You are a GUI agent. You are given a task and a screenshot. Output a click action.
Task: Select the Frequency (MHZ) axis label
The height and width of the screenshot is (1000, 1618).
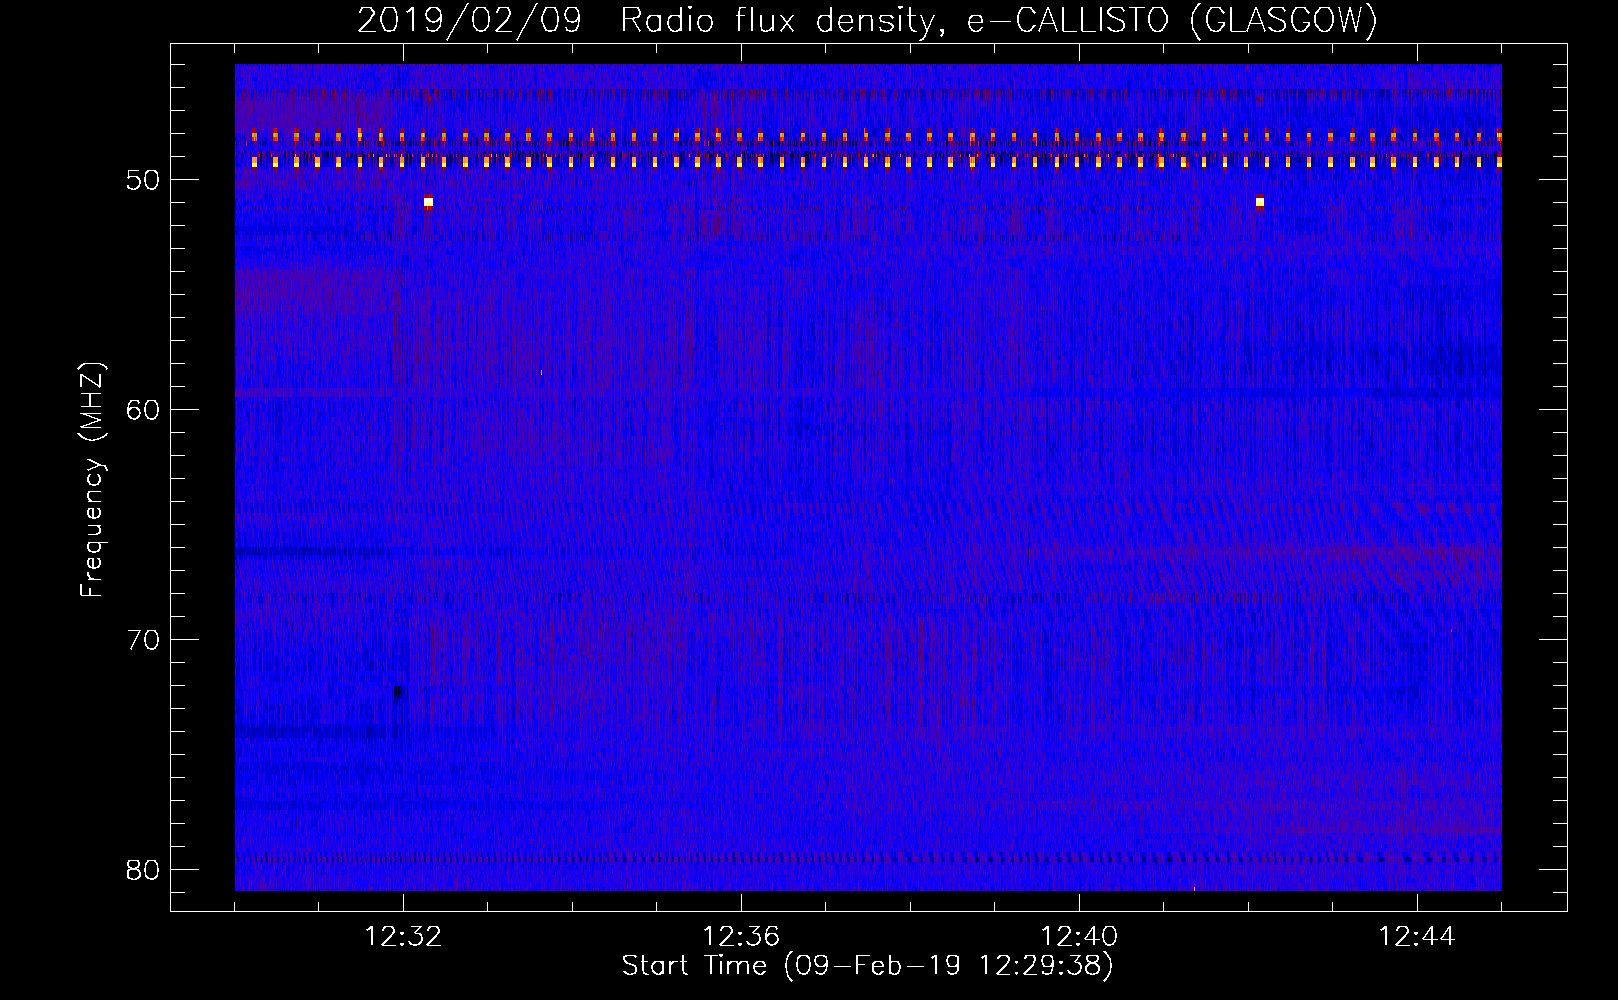pyautogui.click(x=92, y=480)
